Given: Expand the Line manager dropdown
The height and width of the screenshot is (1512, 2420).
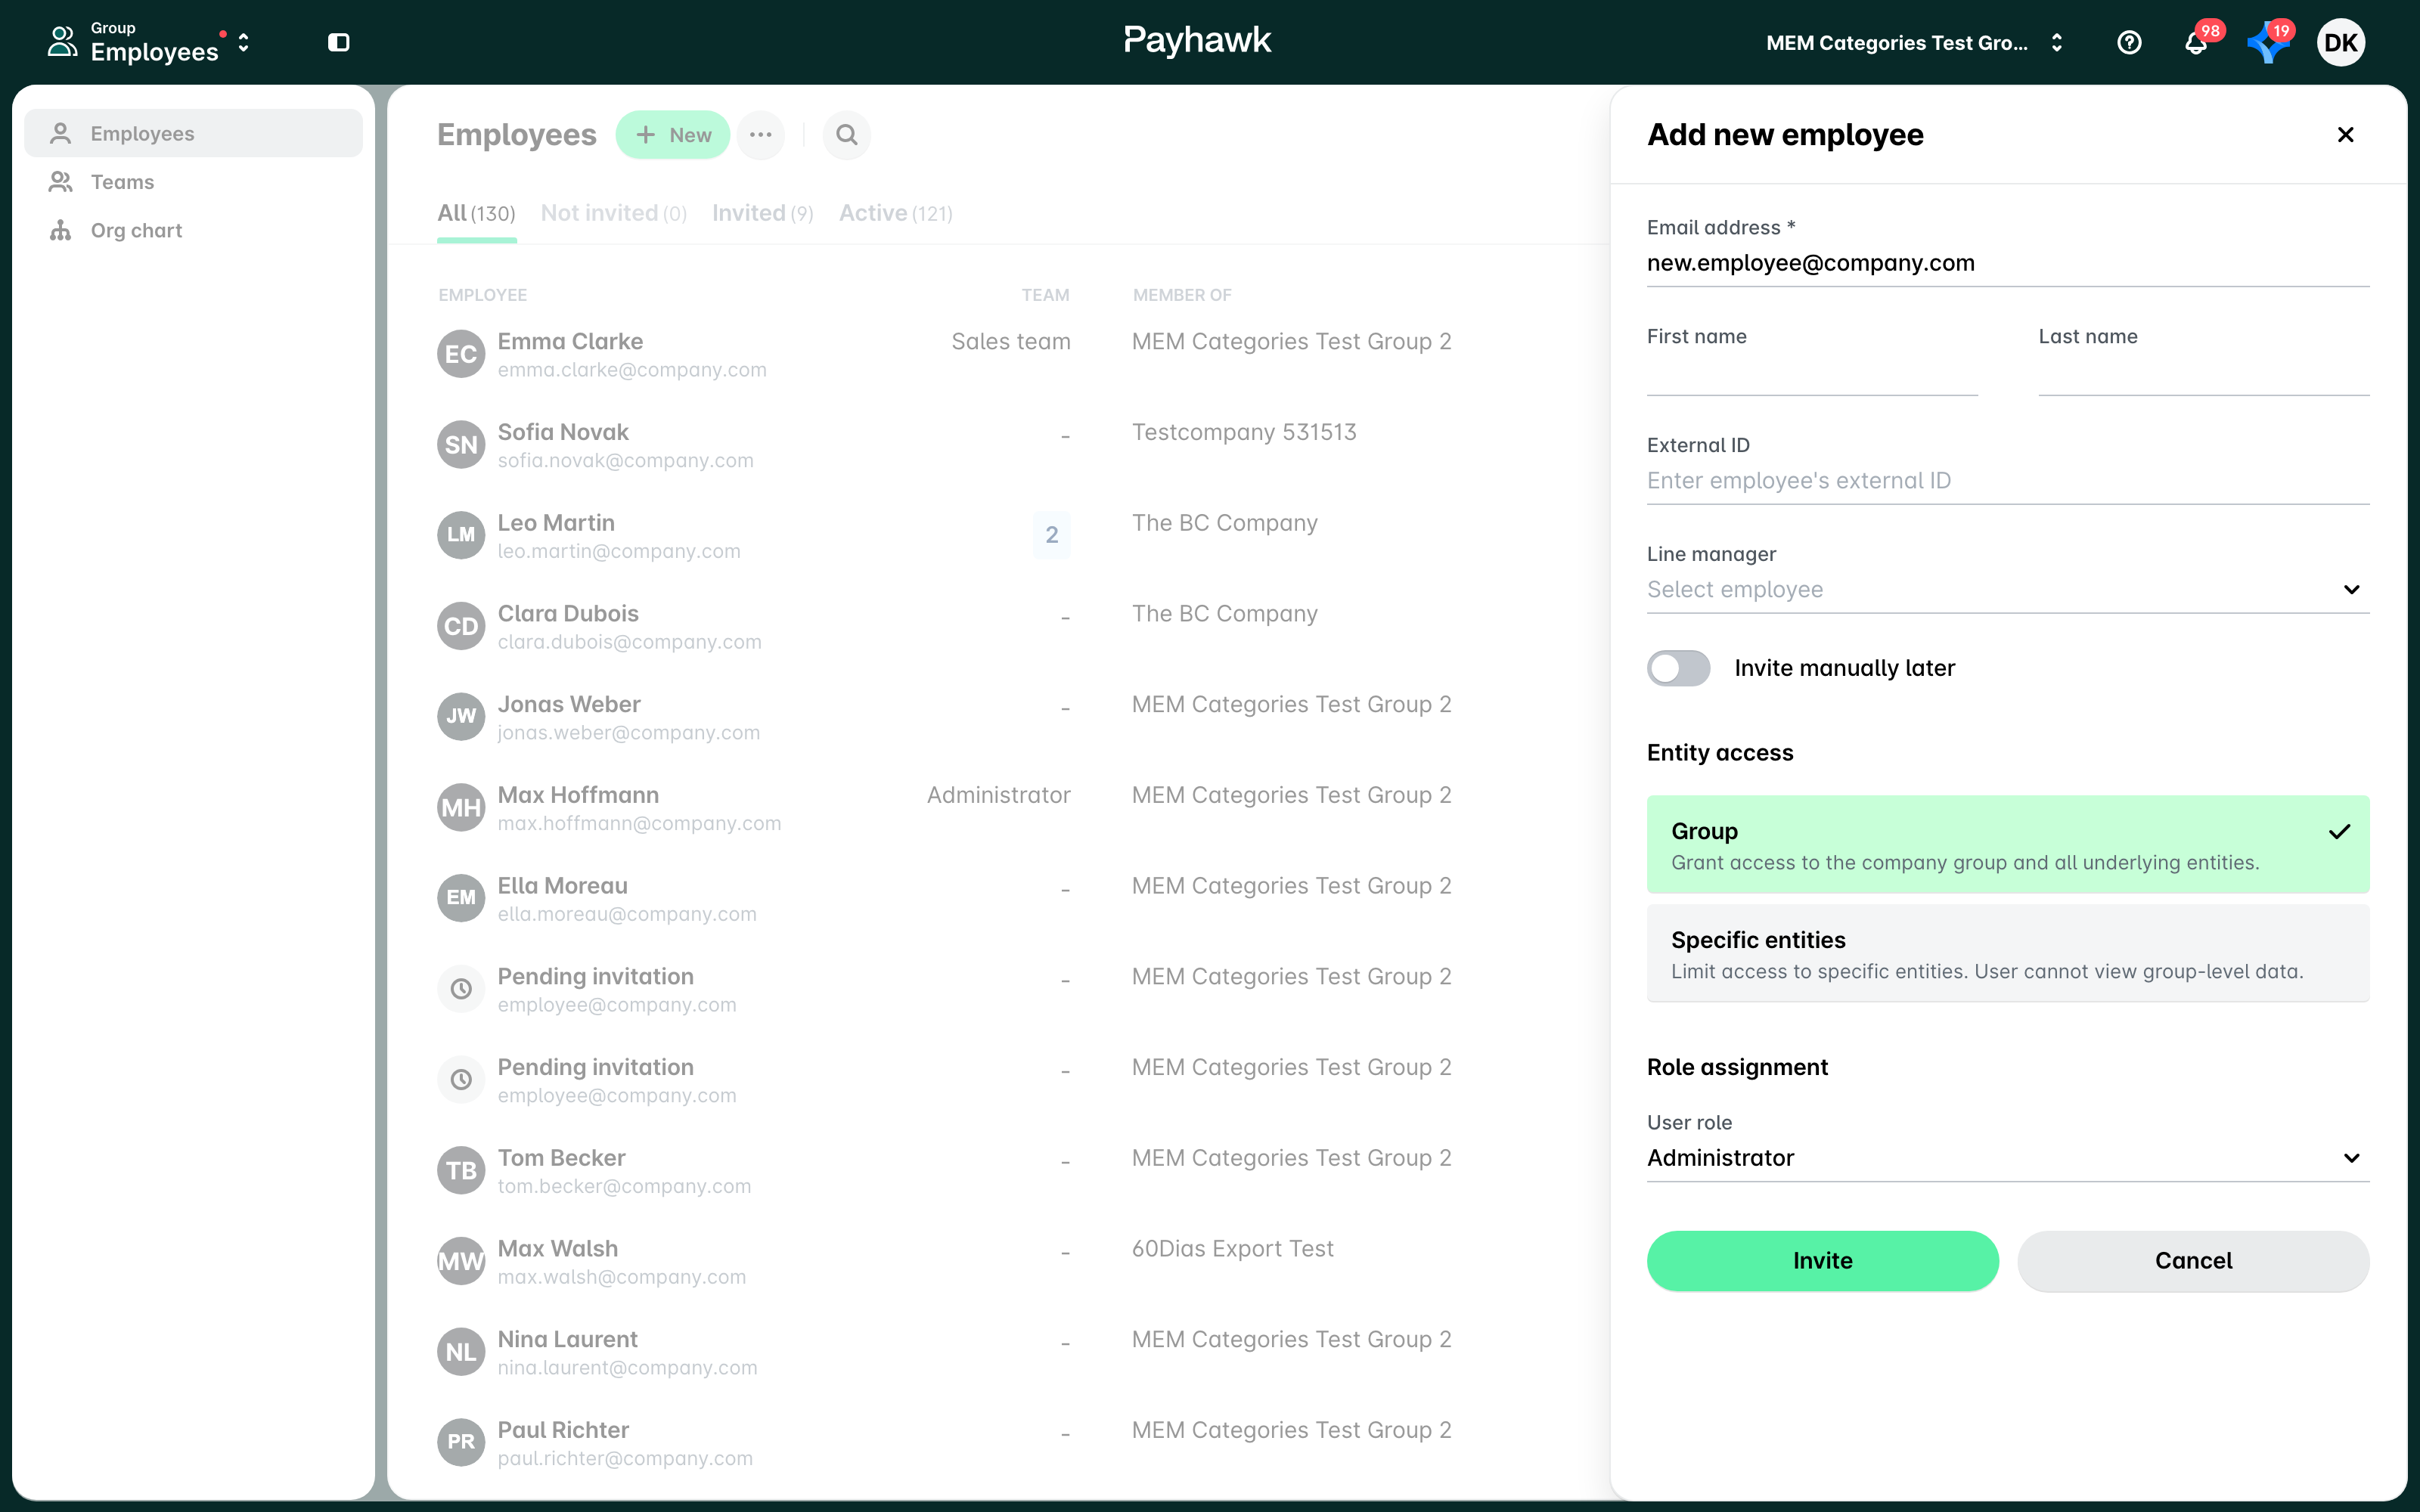Looking at the screenshot, I should point(2008,589).
